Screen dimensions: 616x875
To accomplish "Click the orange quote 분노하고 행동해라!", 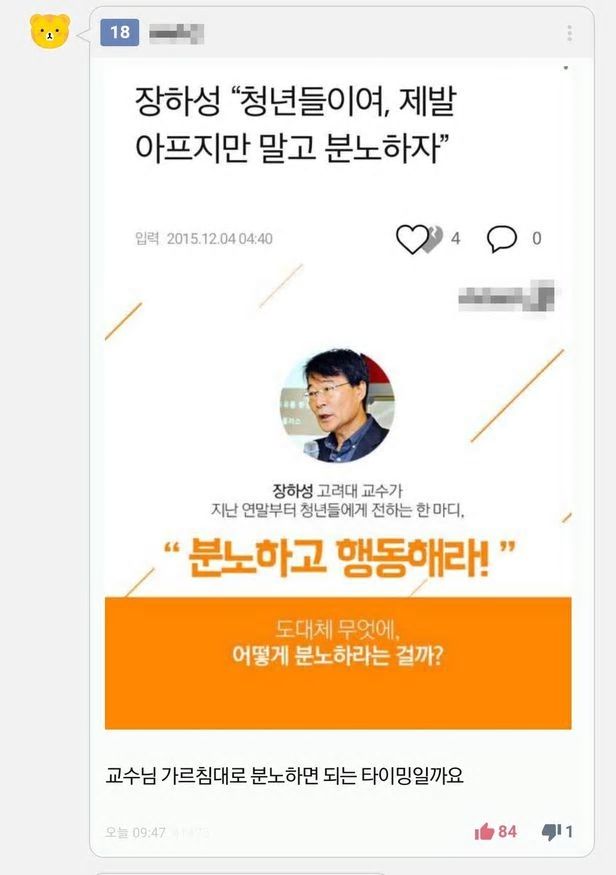I will (x=339, y=558).
